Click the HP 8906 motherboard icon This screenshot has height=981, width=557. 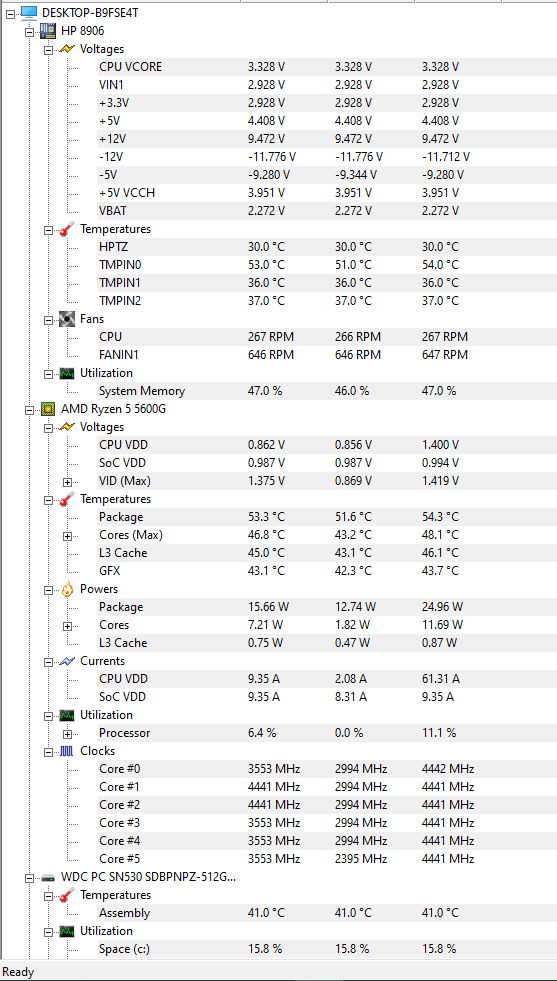48,31
